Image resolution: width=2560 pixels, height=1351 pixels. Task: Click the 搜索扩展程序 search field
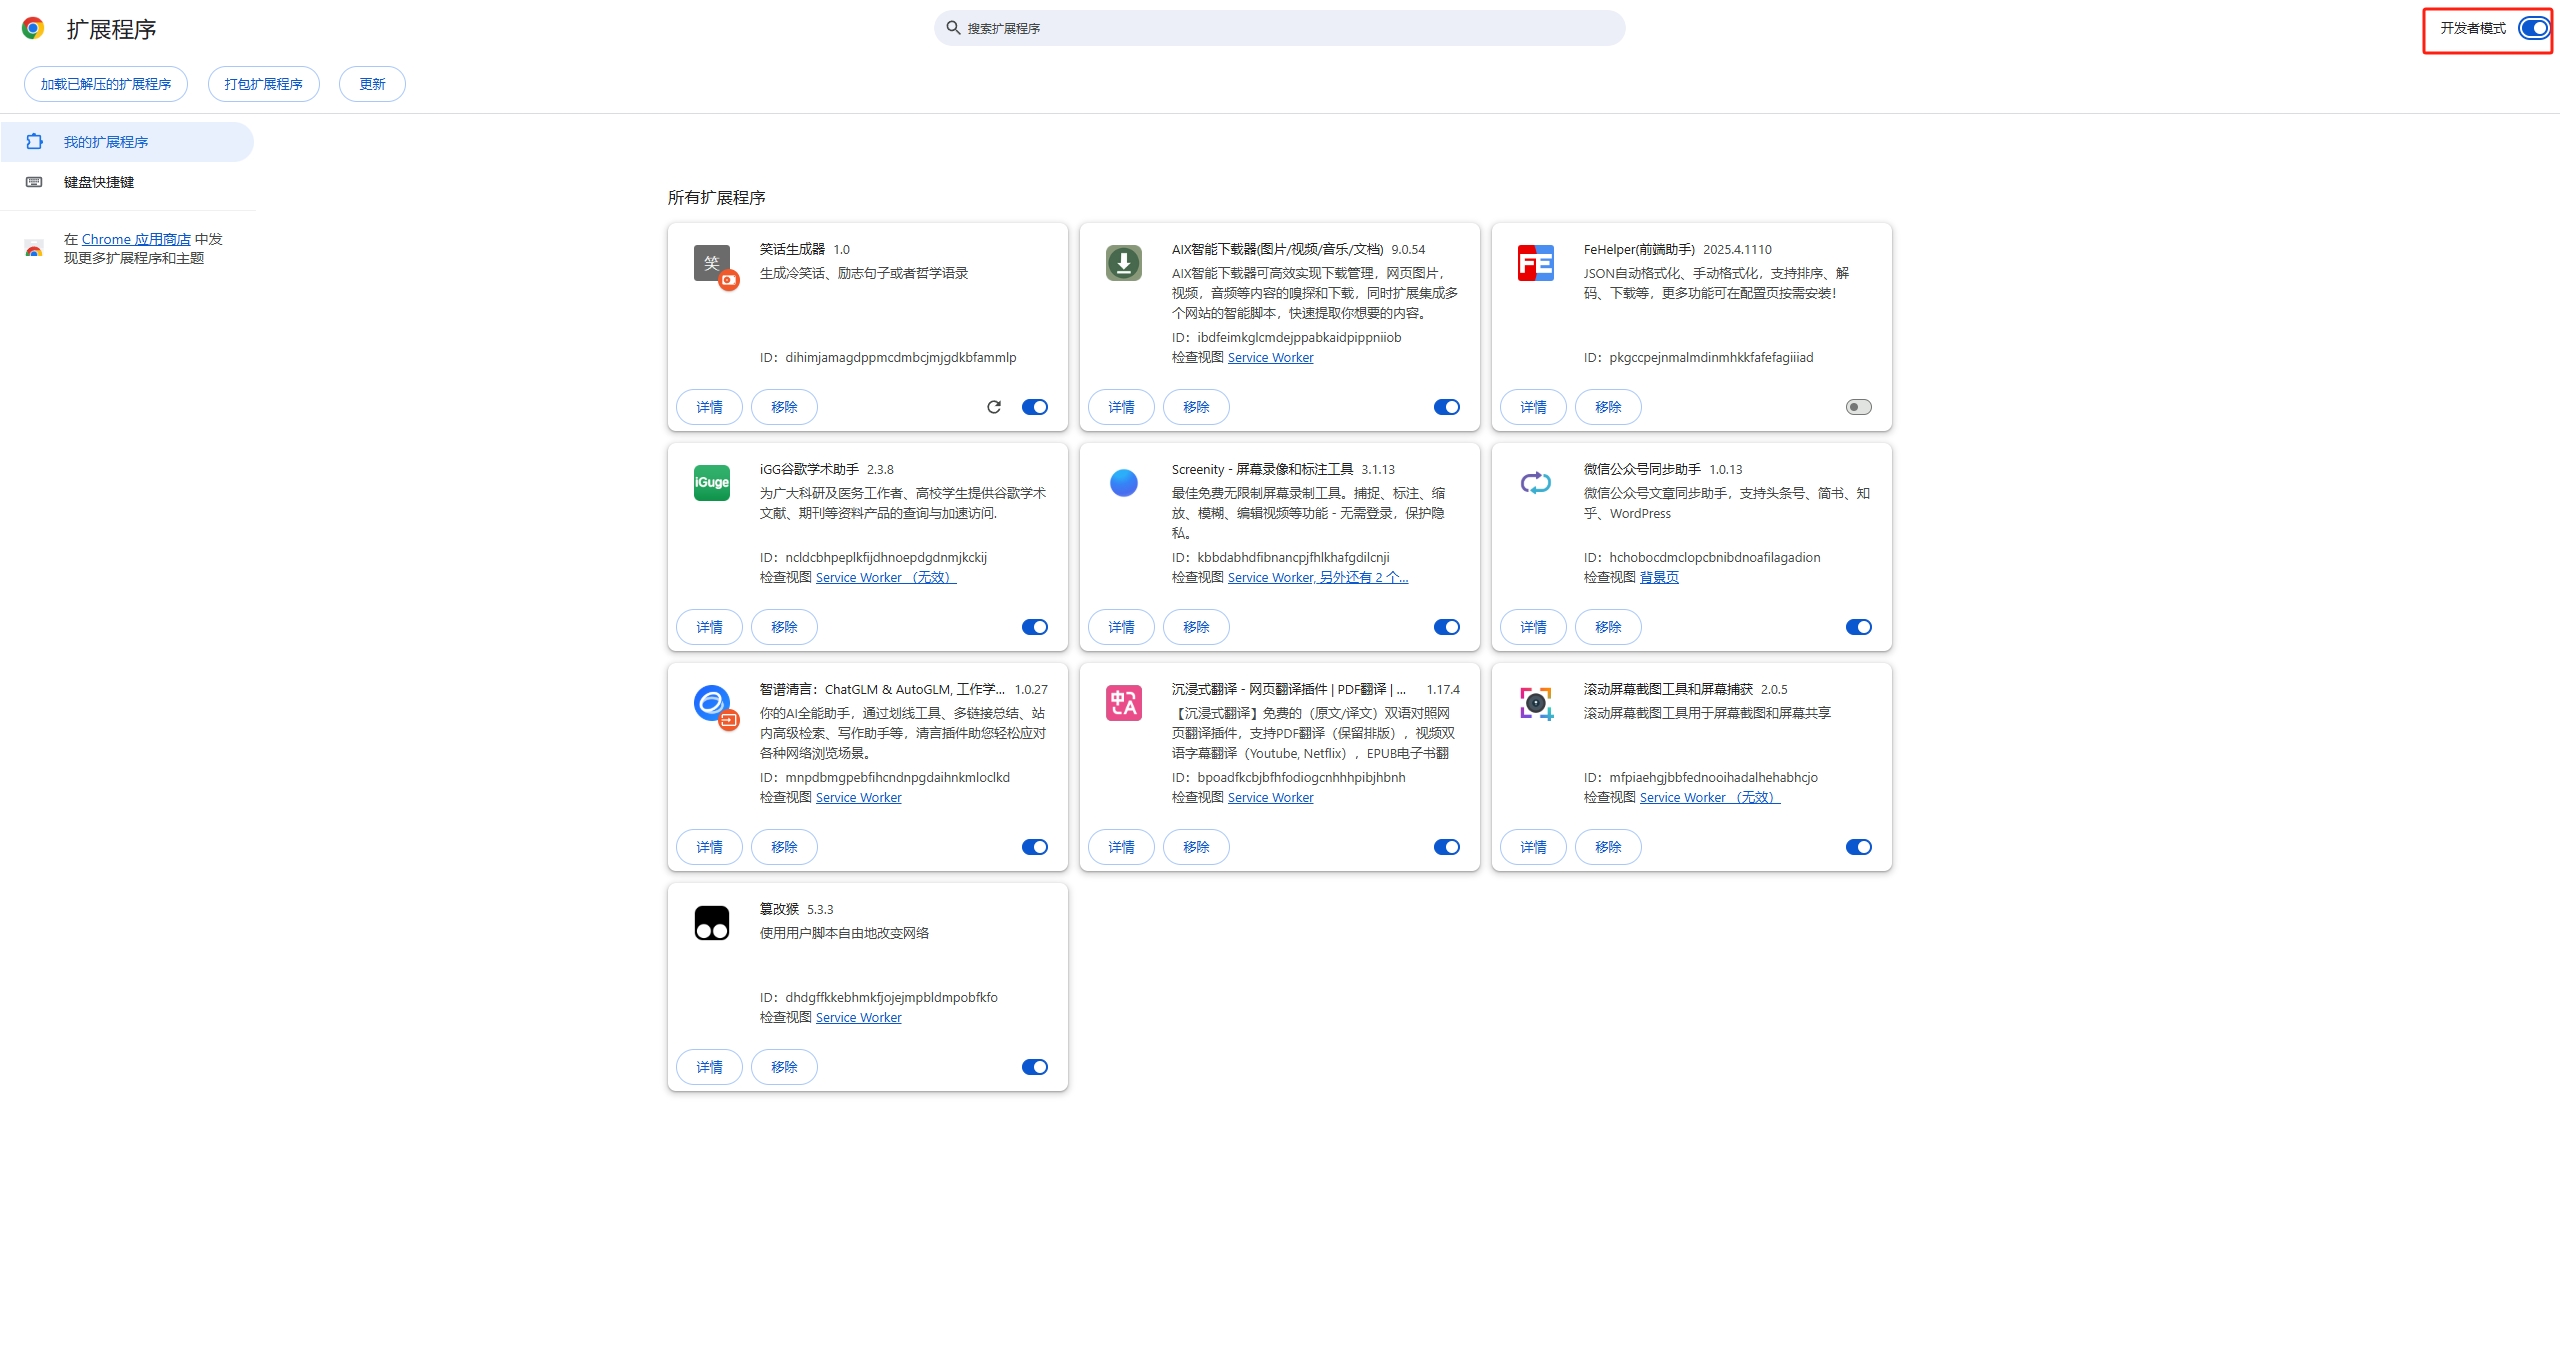point(1280,28)
